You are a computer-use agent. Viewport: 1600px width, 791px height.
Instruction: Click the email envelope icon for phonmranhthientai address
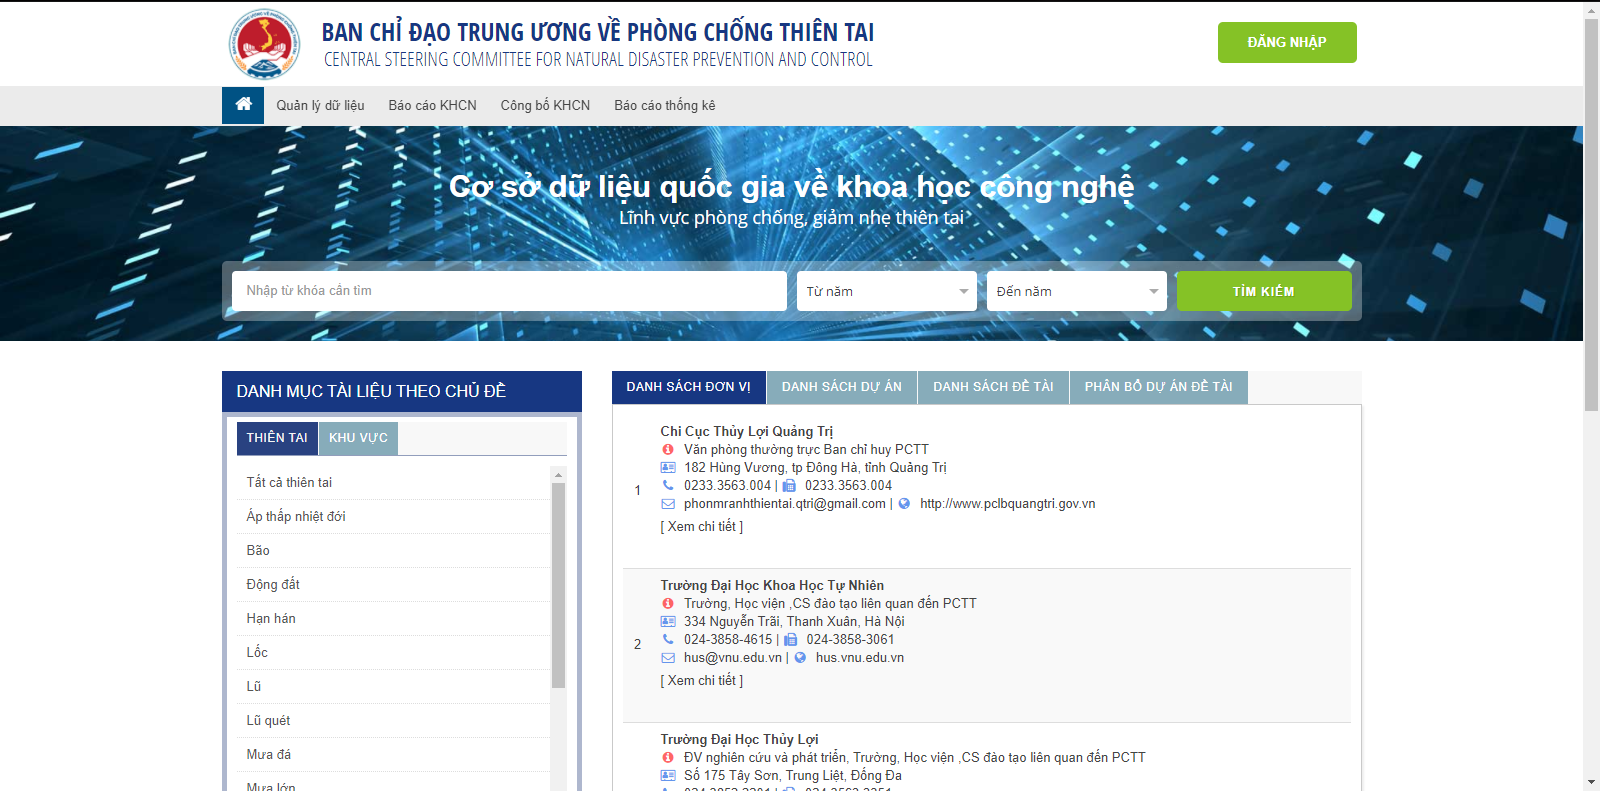point(668,504)
